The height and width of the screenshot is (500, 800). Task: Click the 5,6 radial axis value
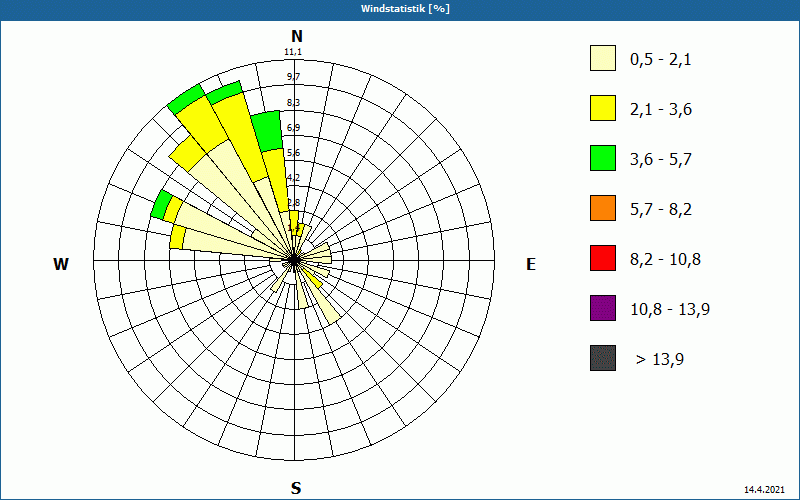[293, 153]
